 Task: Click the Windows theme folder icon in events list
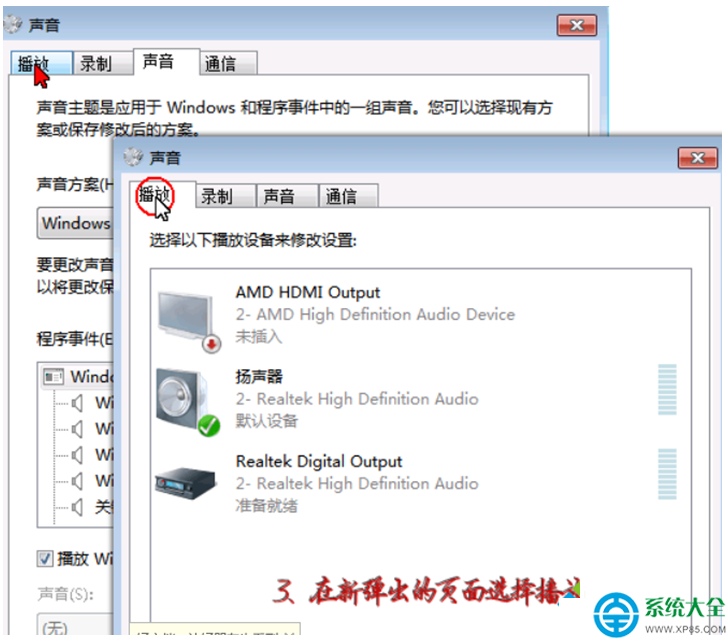(53, 376)
